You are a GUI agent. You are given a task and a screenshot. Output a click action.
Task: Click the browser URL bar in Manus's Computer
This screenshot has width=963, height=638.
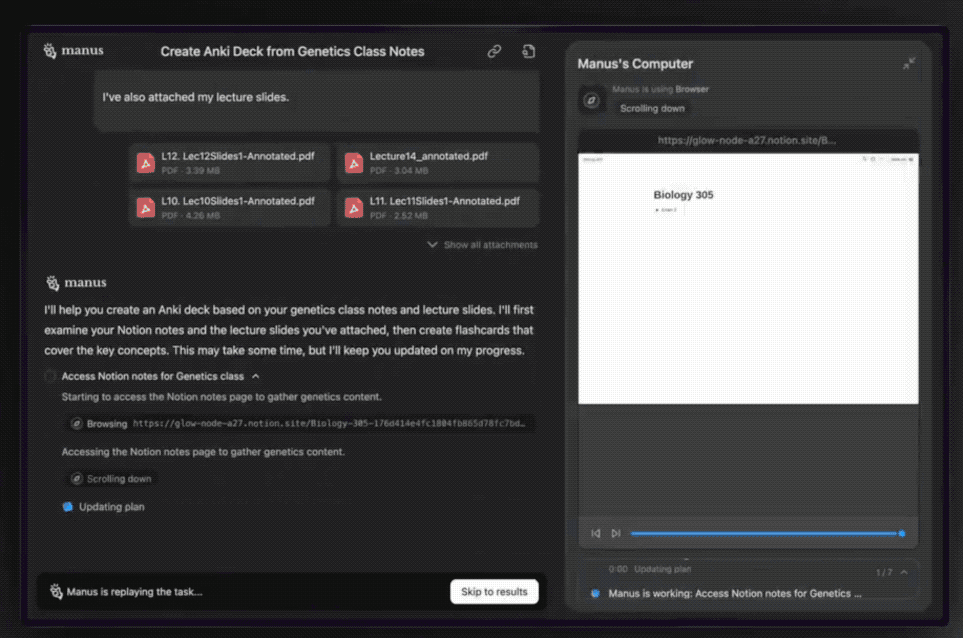747,140
